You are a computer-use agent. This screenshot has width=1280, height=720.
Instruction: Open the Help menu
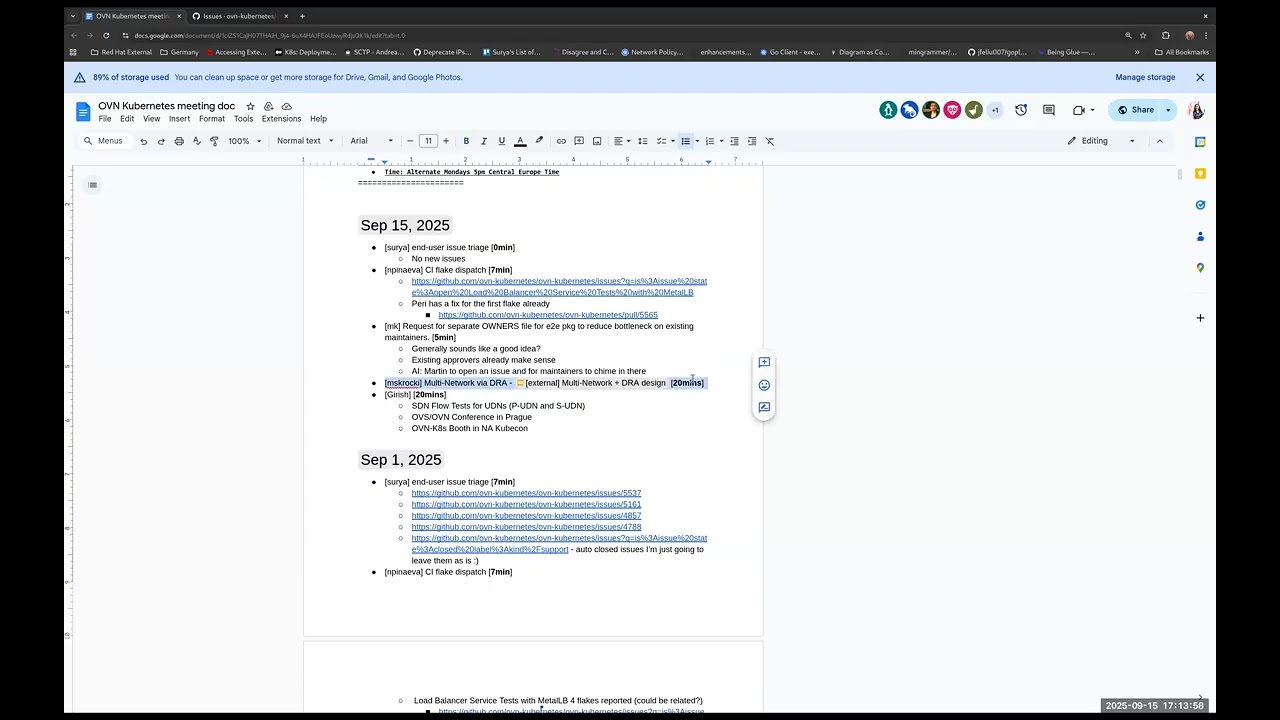click(318, 119)
